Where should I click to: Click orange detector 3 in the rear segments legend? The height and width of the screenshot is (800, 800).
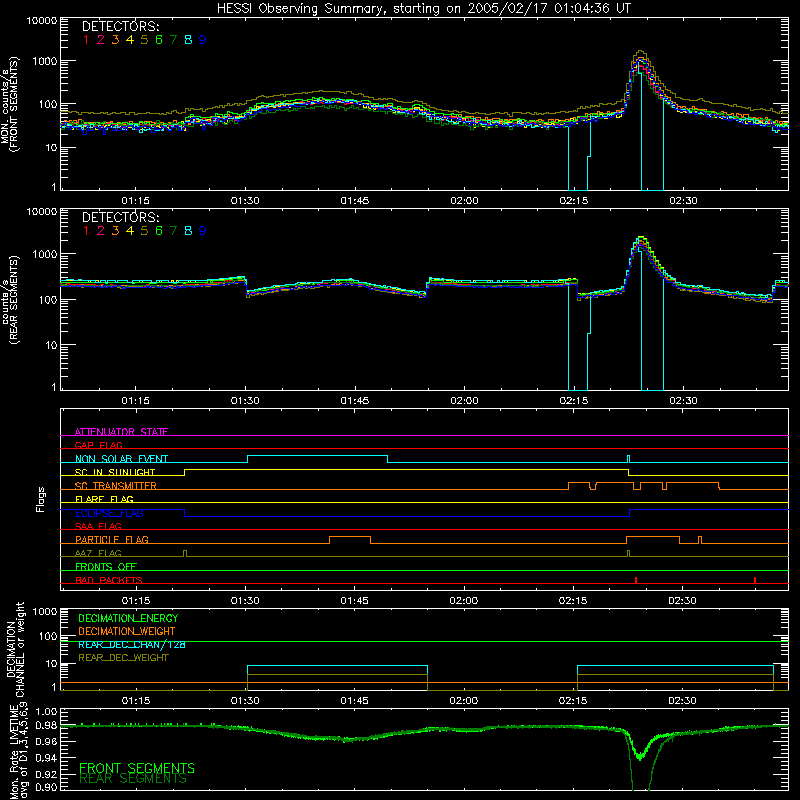tap(115, 231)
